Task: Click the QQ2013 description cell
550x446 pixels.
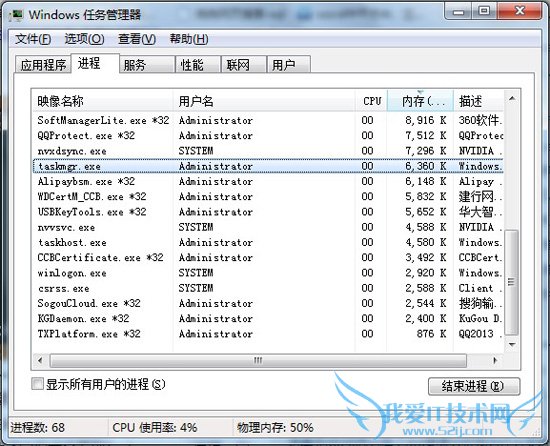Action: 480,333
